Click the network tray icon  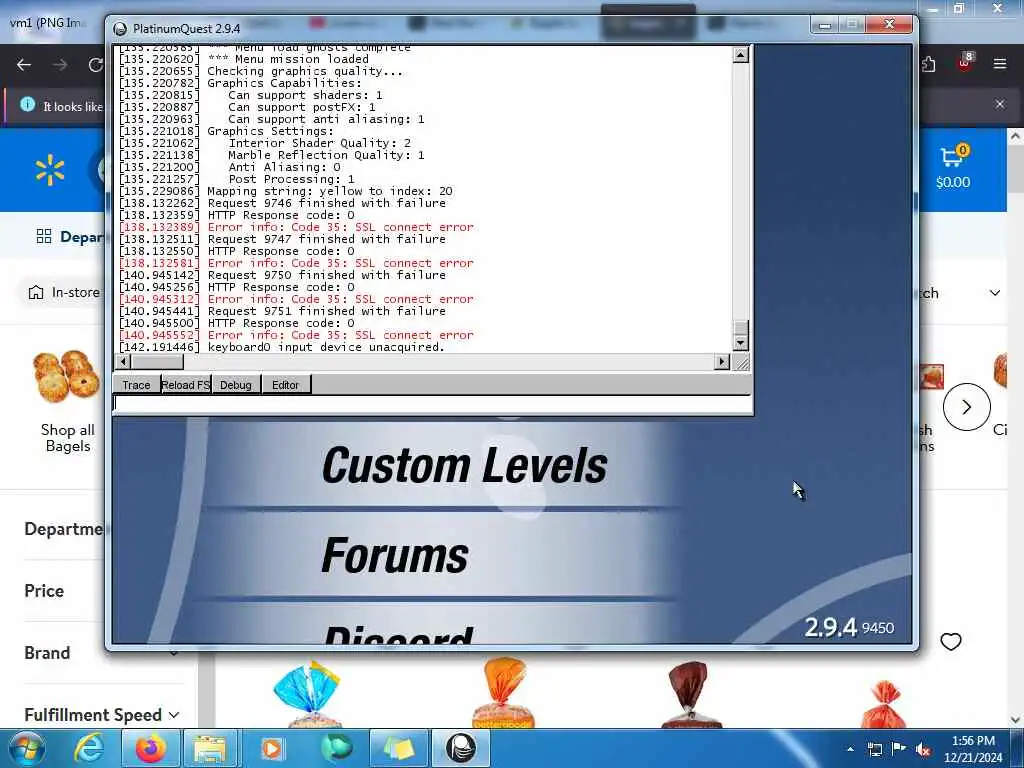(x=874, y=749)
